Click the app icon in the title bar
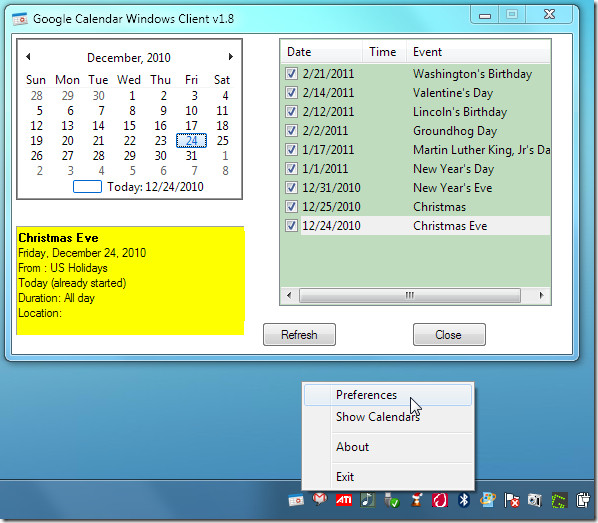The width and height of the screenshot is (598, 523). click(19, 19)
